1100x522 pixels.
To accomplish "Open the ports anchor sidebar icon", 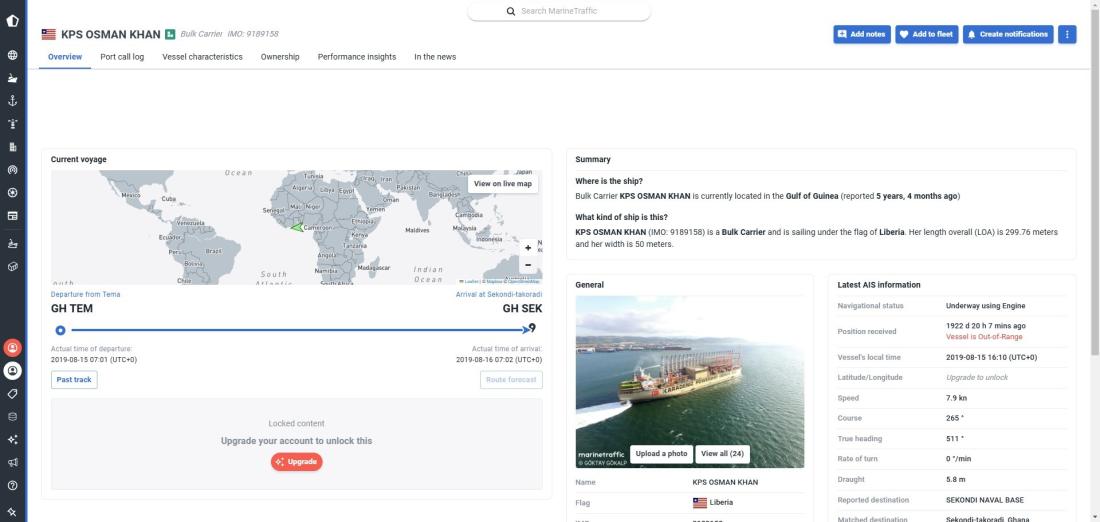I will [12, 101].
